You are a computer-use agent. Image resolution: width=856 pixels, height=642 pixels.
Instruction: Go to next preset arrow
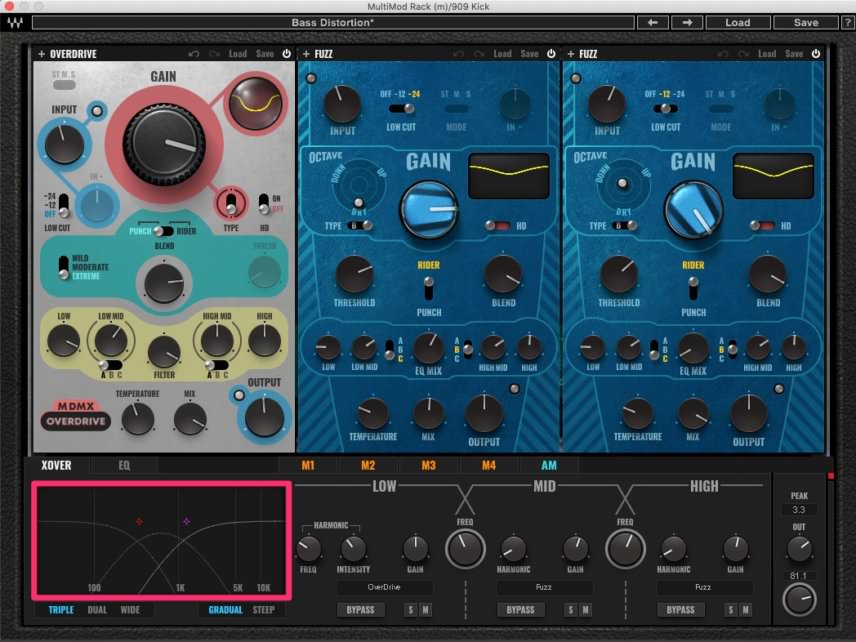687,22
